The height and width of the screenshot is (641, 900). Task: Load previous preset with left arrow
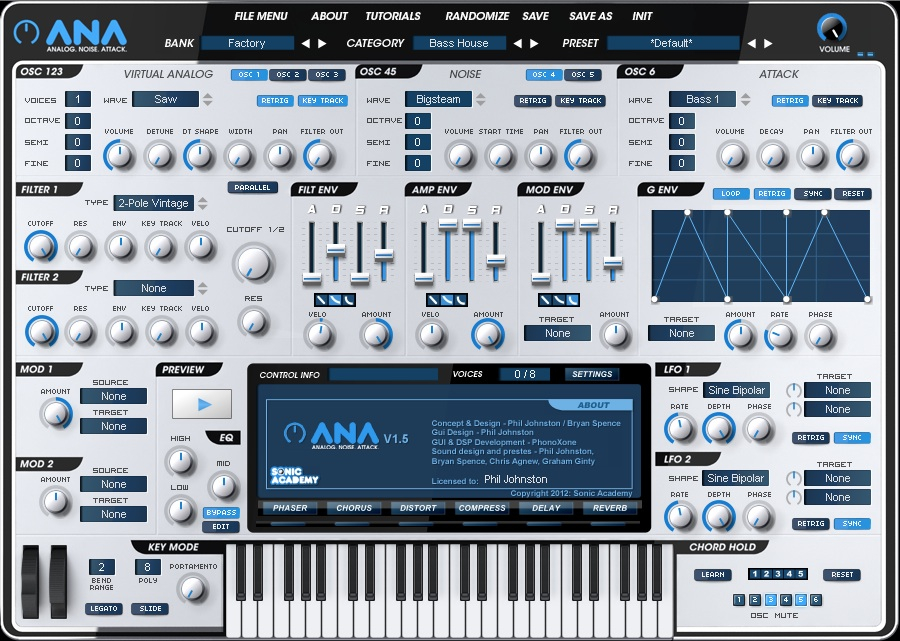tap(751, 44)
